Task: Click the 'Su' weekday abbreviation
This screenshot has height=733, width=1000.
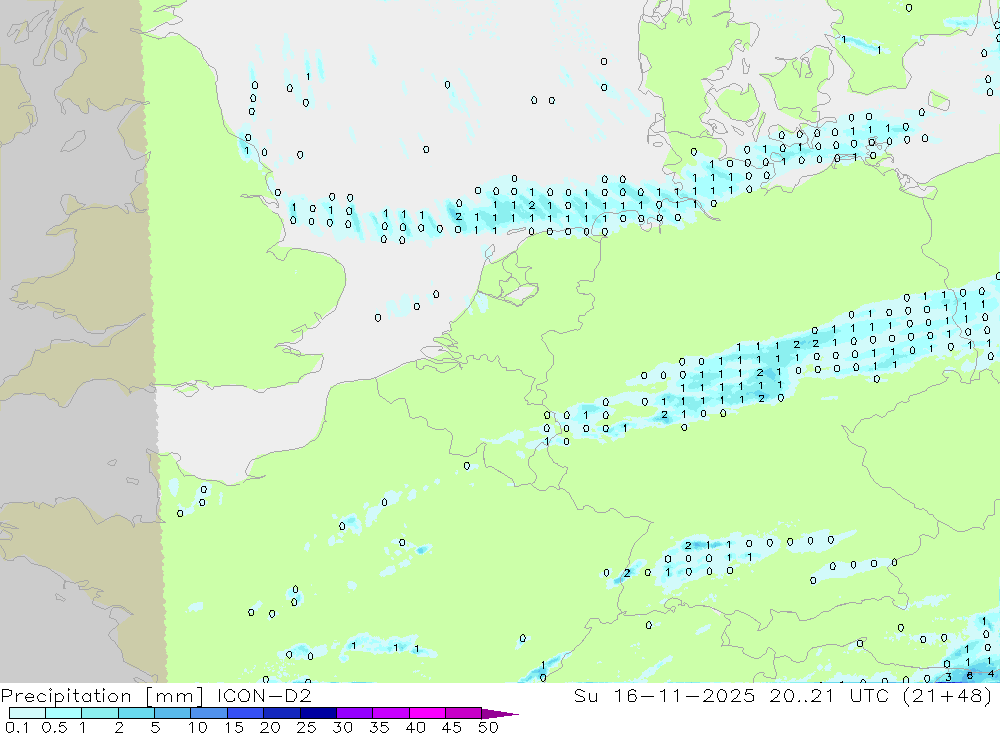Action: coord(585,695)
